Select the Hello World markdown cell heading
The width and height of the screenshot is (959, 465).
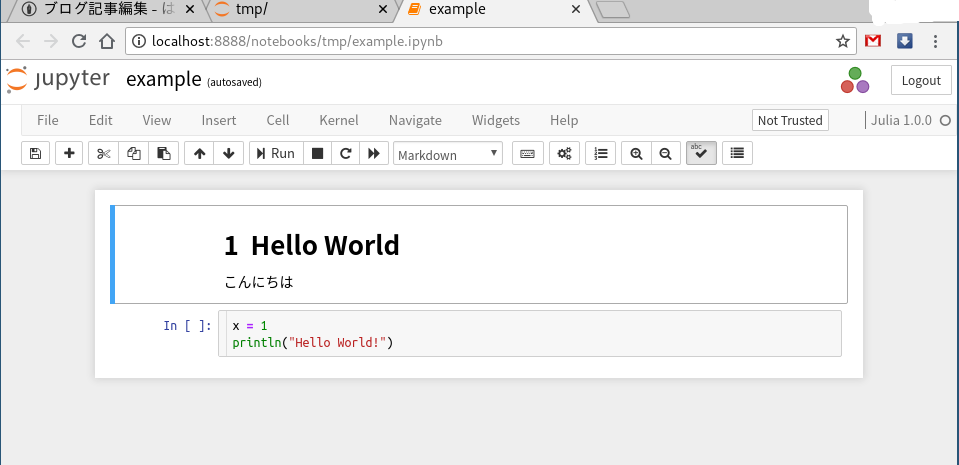[x=312, y=245]
